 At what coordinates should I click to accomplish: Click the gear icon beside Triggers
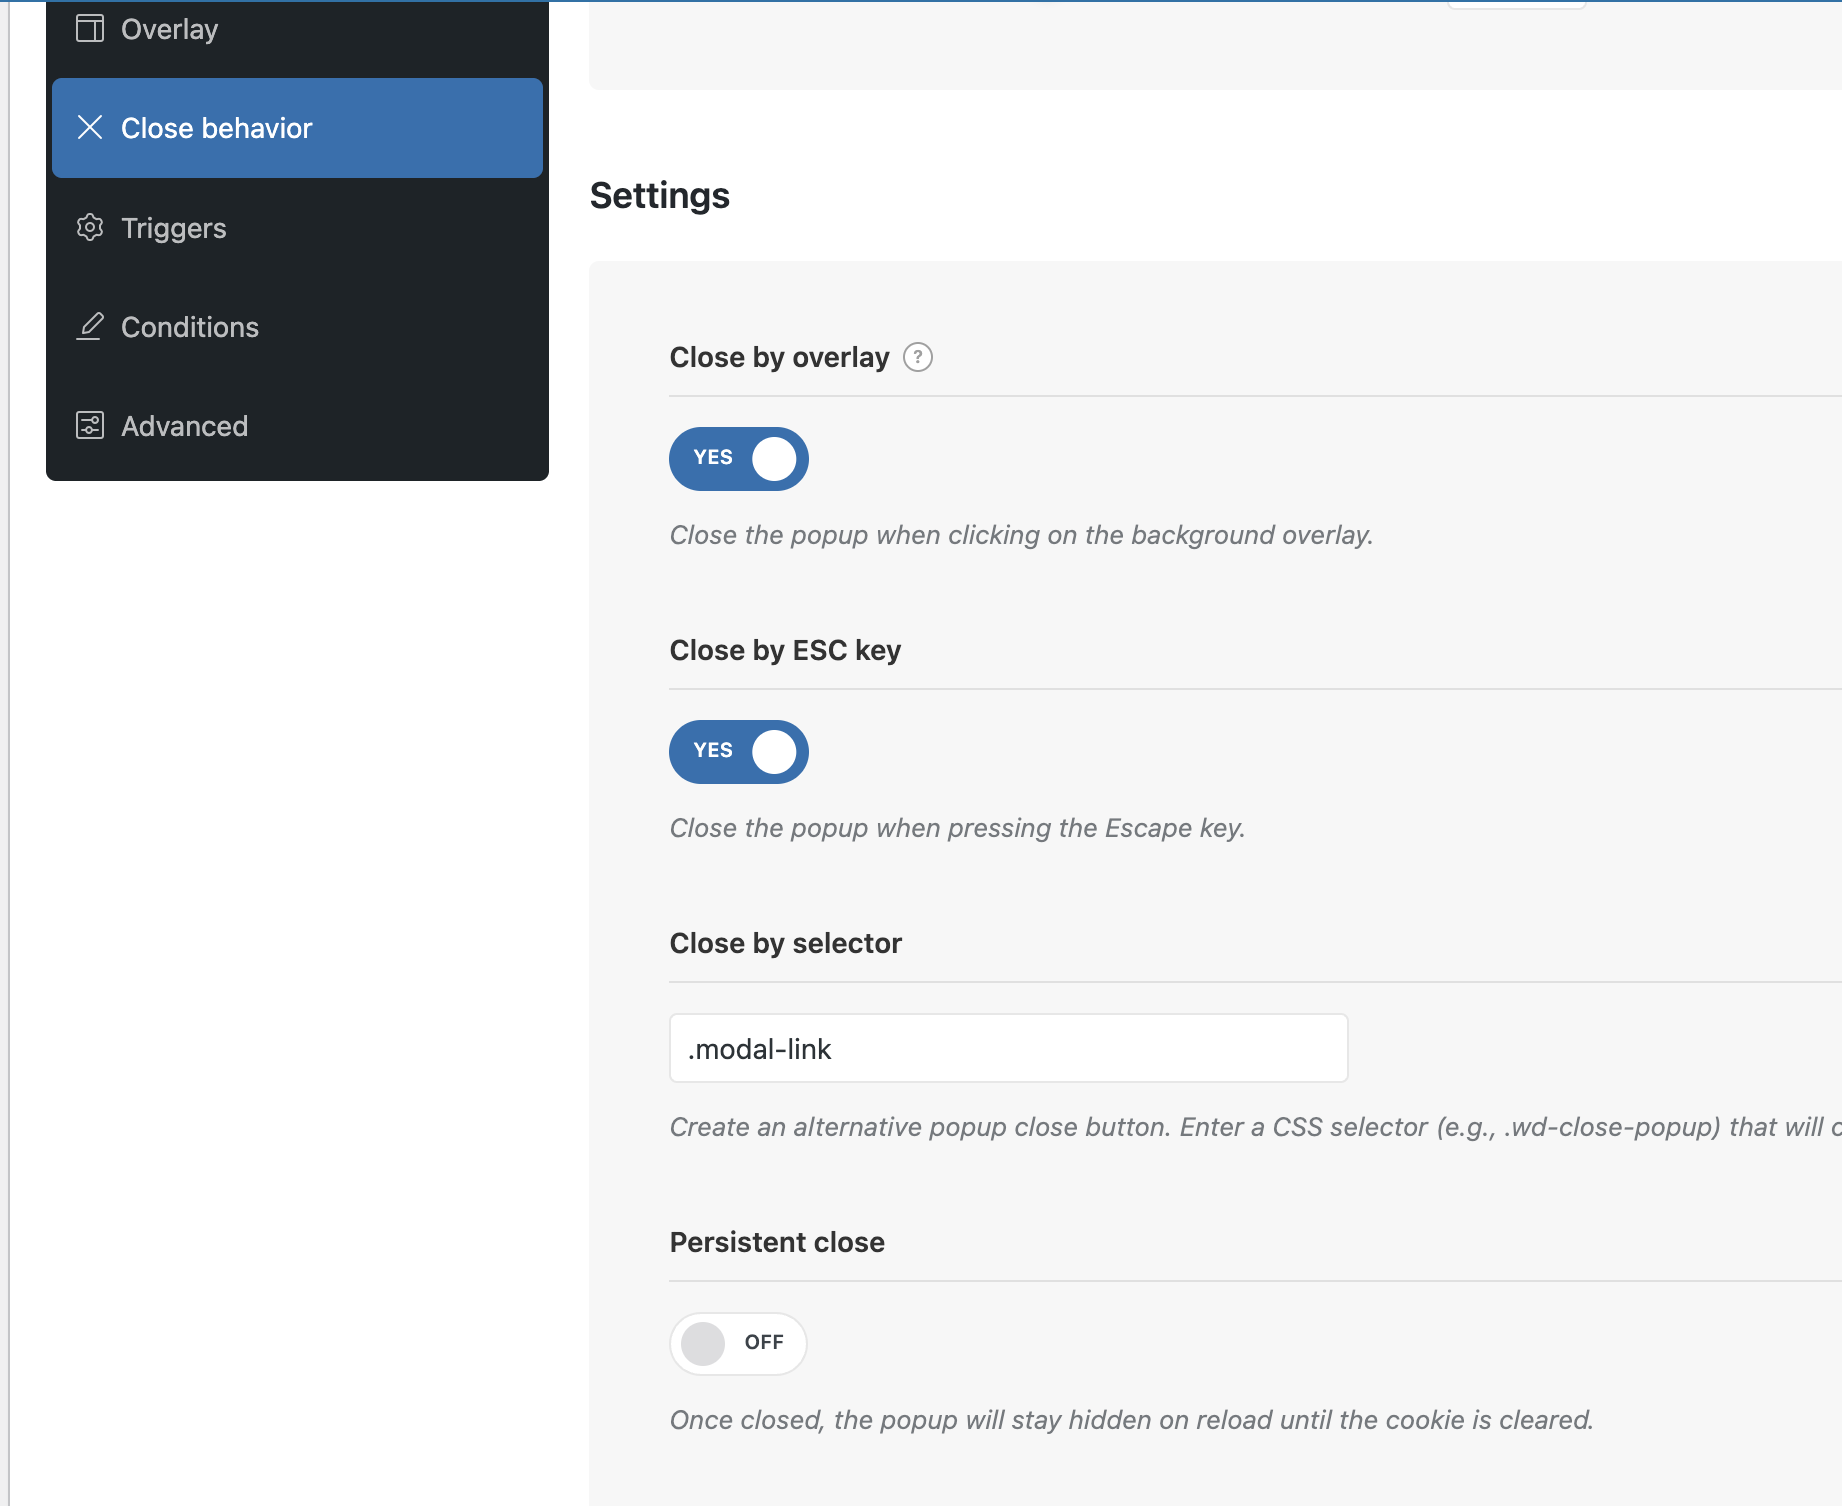click(x=90, y=227)
